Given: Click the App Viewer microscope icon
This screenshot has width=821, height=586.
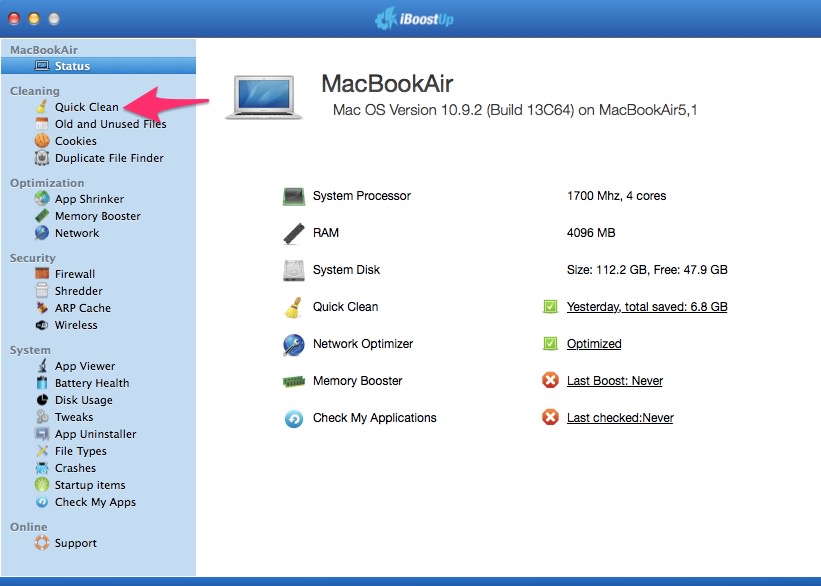Looking at the screenshot, I should [42, 366].
